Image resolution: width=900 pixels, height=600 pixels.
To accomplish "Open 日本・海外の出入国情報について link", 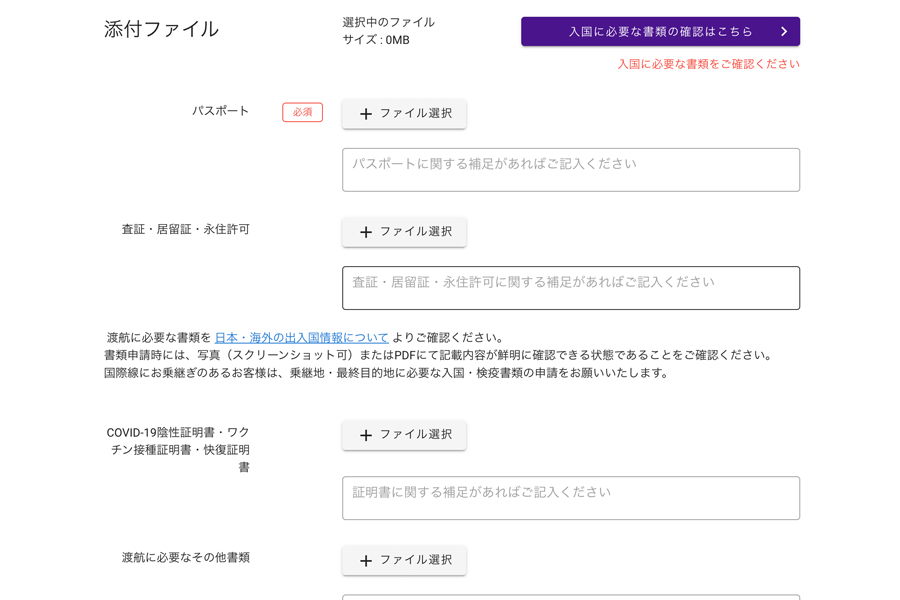I will pyautogui.click(x=301, y=338).
